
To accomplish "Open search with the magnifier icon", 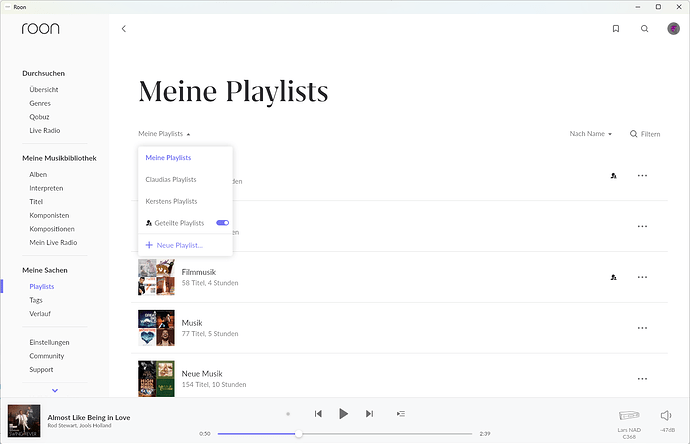I will pos(645,29).
